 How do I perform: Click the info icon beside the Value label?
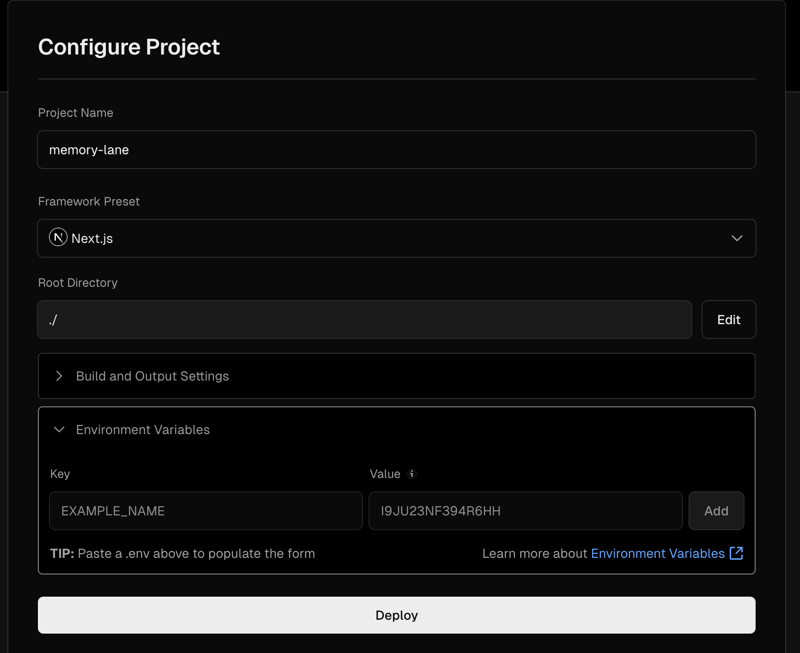pos(411,474)
